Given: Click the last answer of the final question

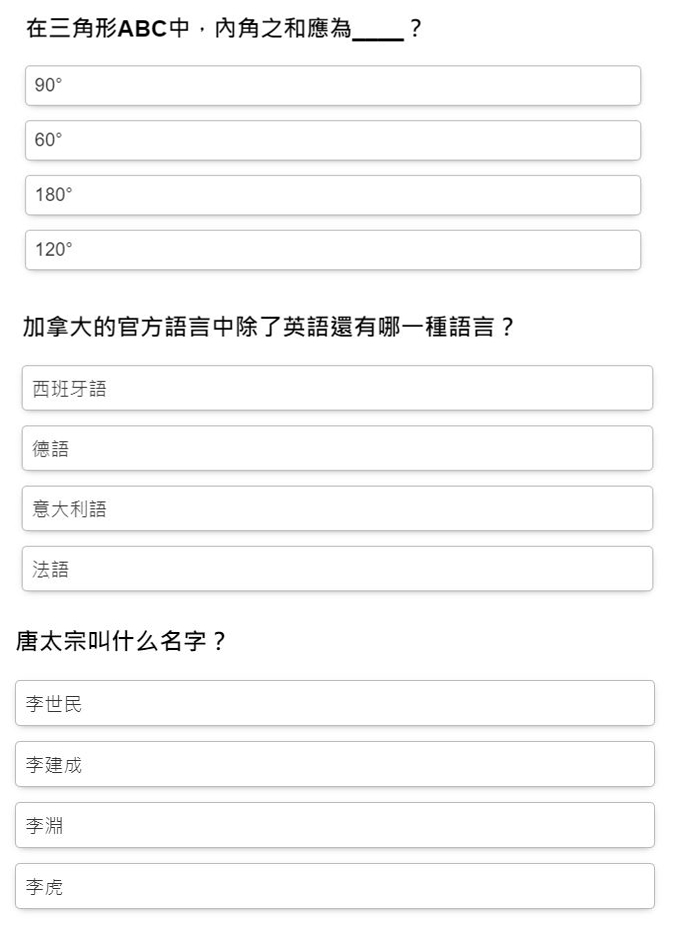Looking at the screenshot, I should click(338, 885).
